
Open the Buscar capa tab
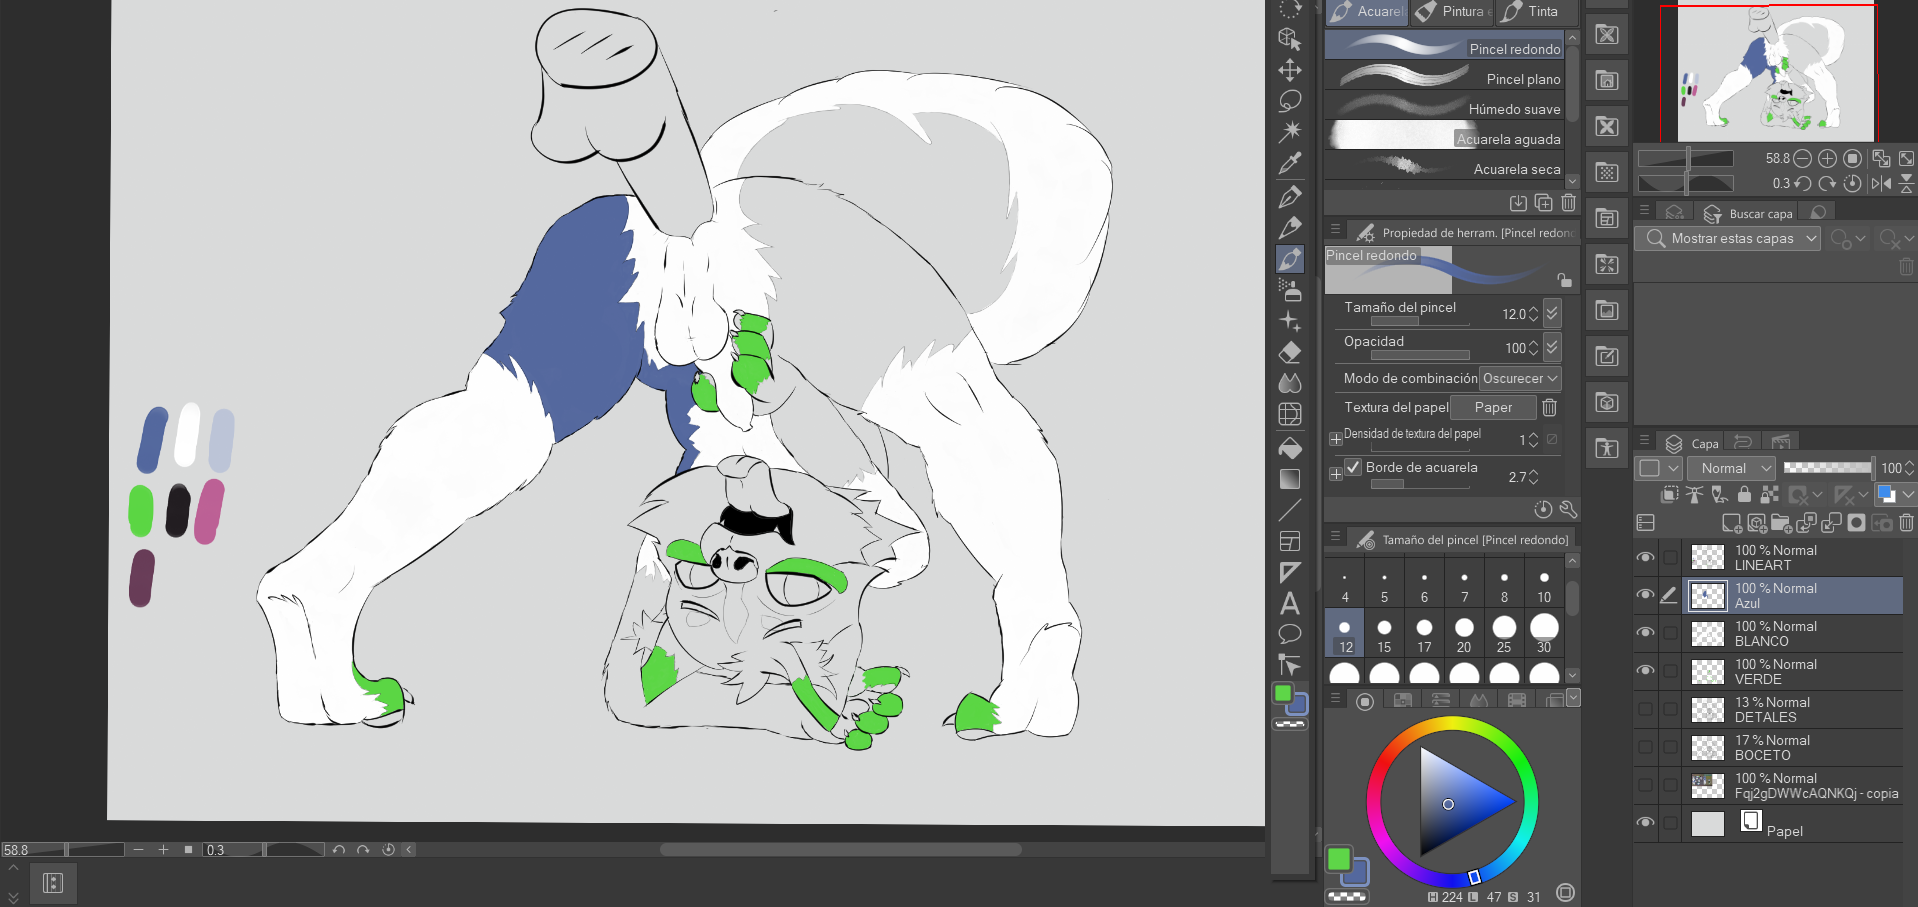[x=1749, y=213]
